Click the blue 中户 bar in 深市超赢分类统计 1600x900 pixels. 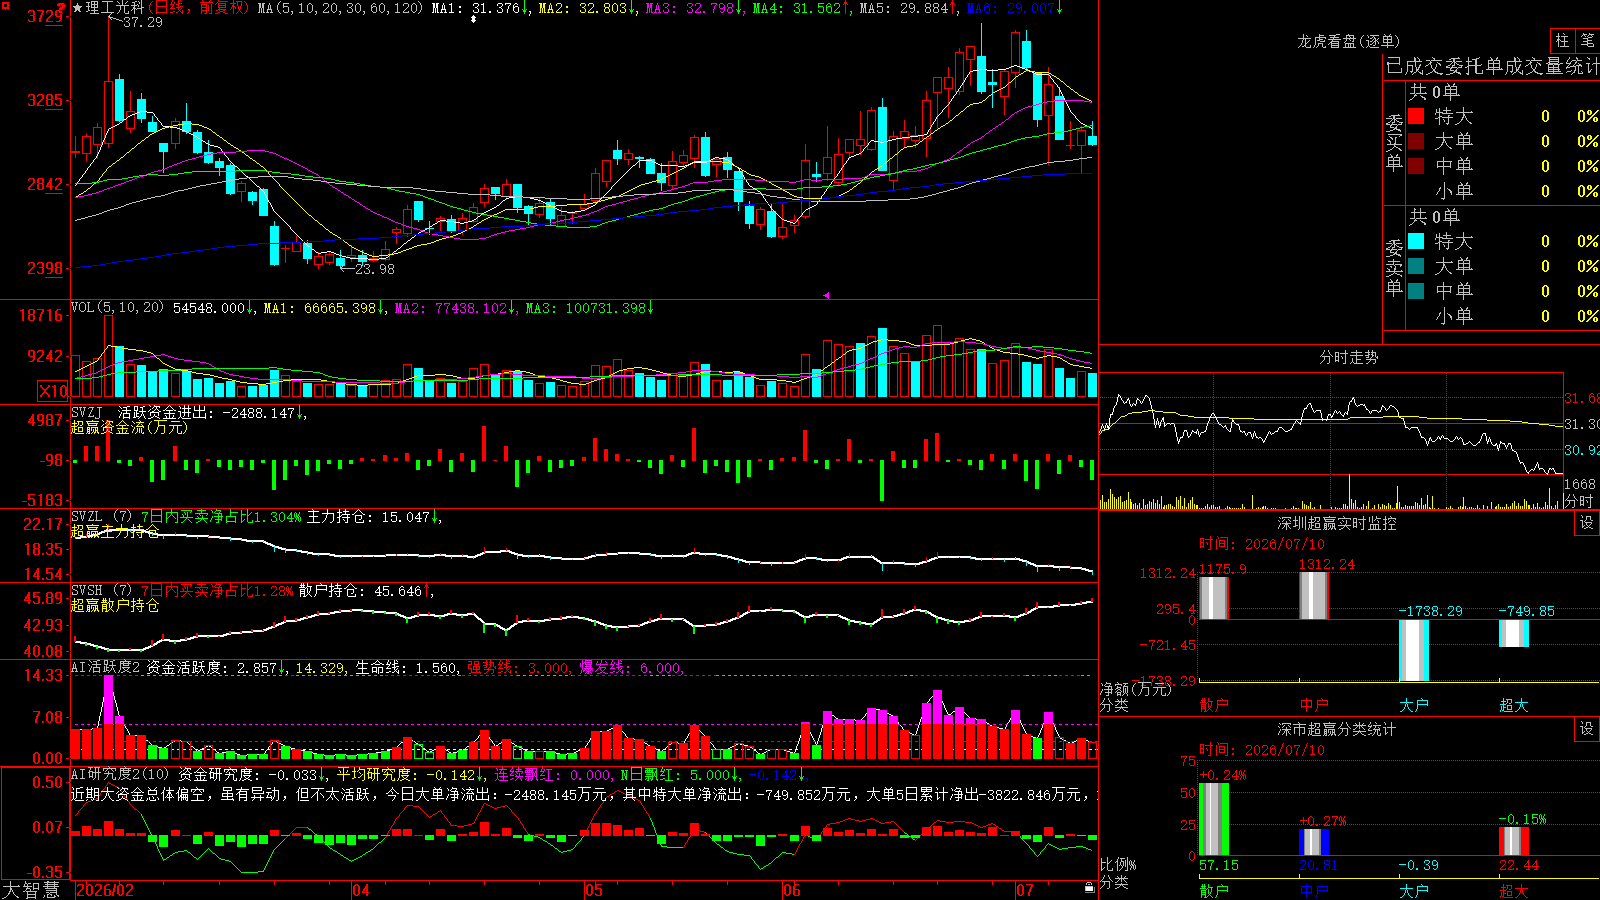(x=1314, y=842)
